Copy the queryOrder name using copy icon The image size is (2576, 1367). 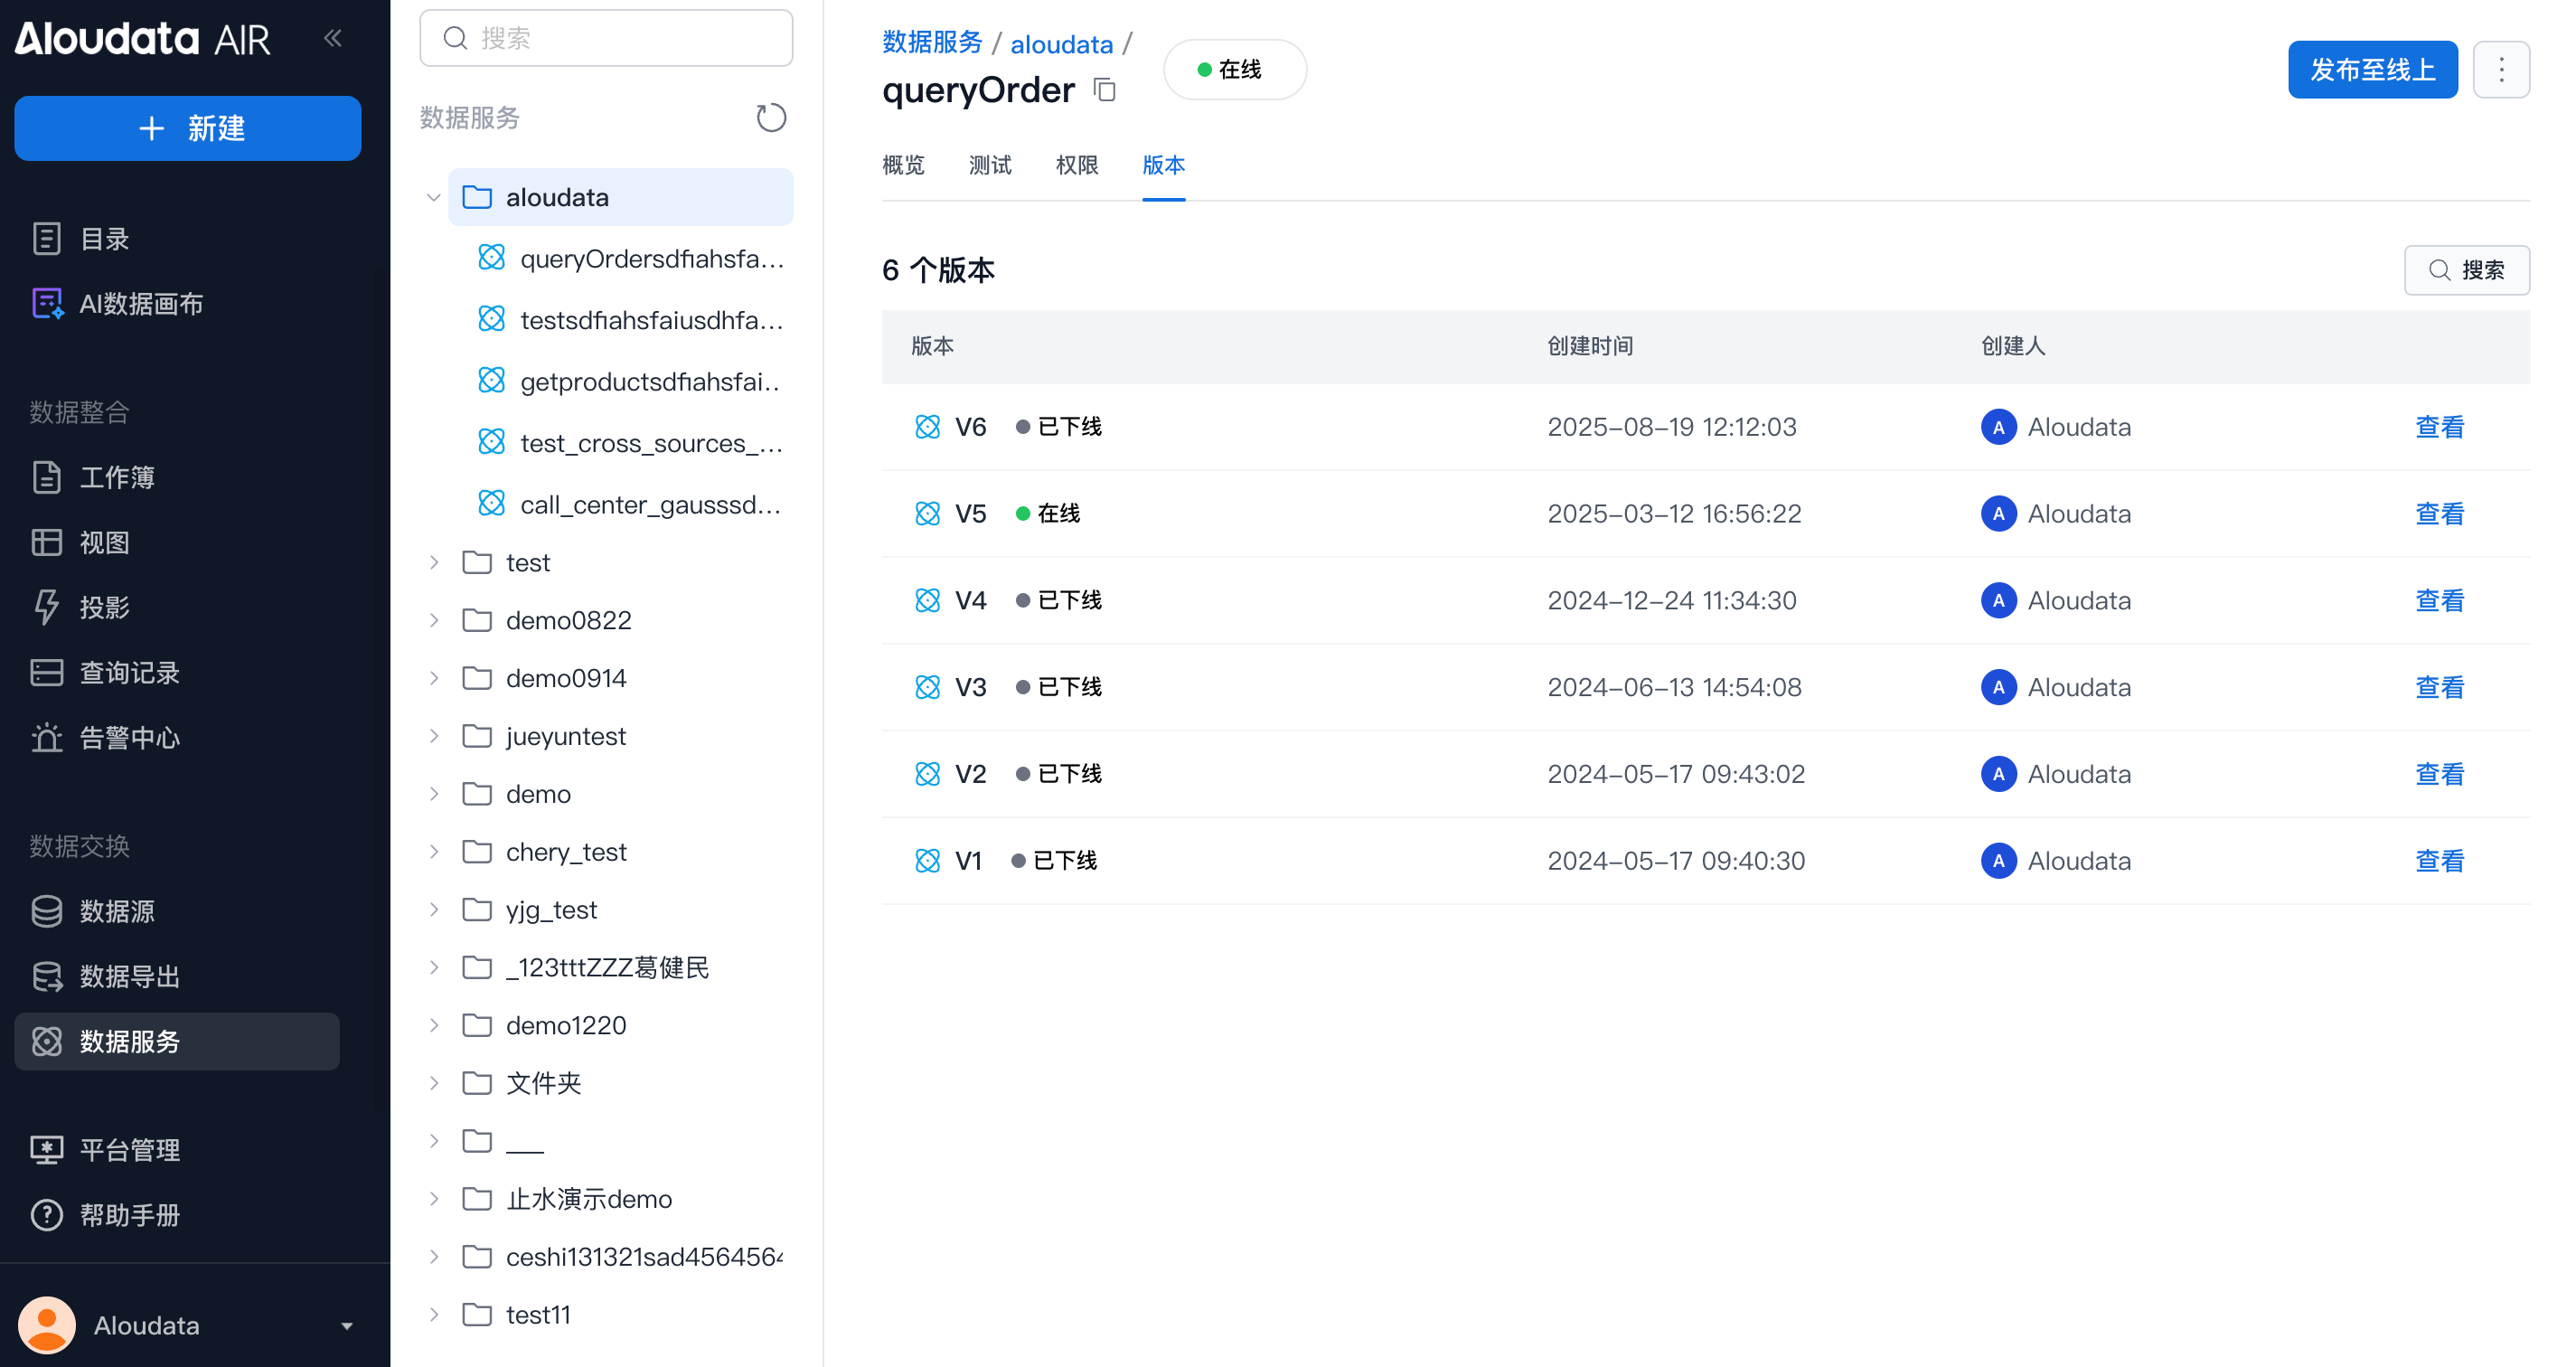pyautogui.click(x=1104, y=90)
